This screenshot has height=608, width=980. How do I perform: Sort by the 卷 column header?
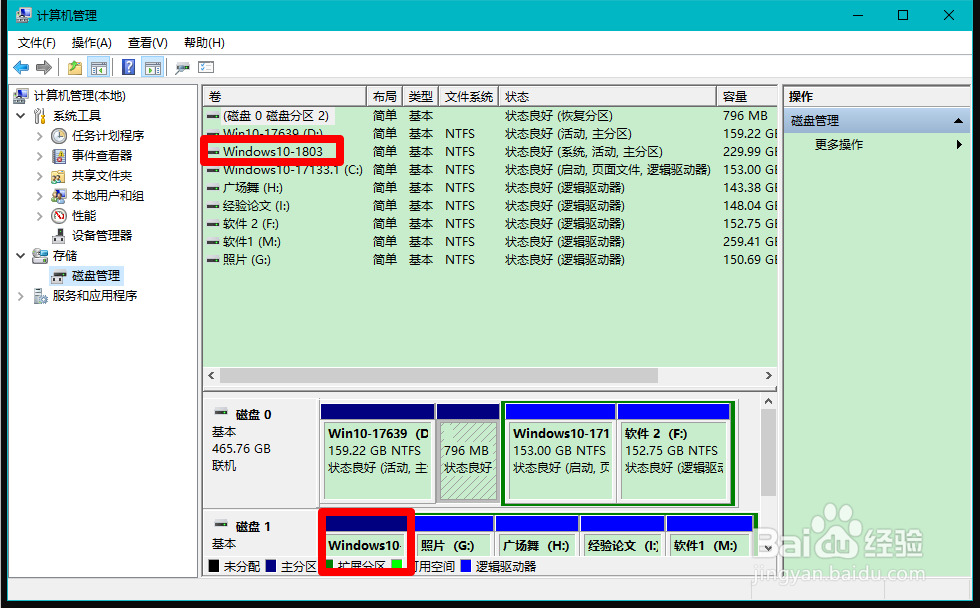point(284,96)
